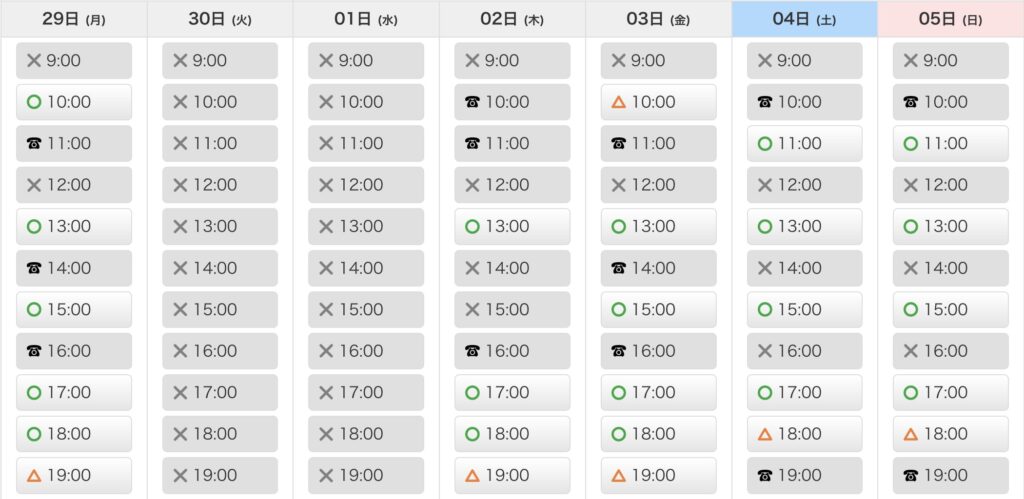Select the 18:00 slot on Friday 03日
The image size is (1024, 499).
pos(658,434)
